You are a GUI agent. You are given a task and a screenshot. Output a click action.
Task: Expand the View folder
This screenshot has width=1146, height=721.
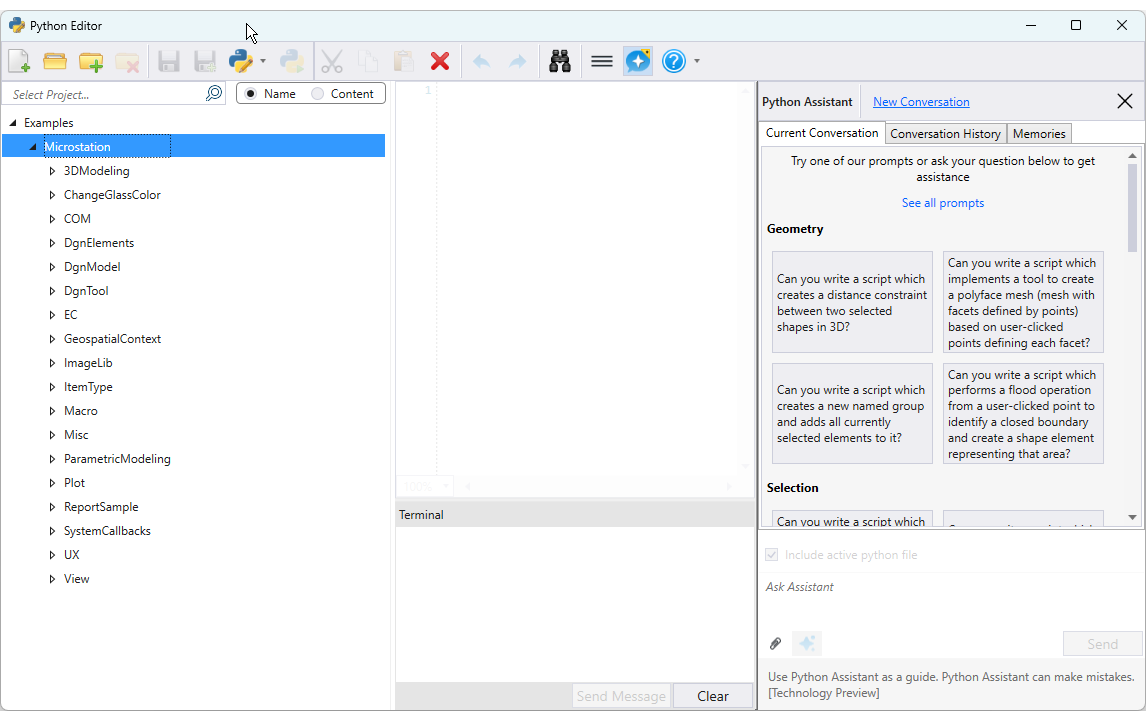pos(52,579)
